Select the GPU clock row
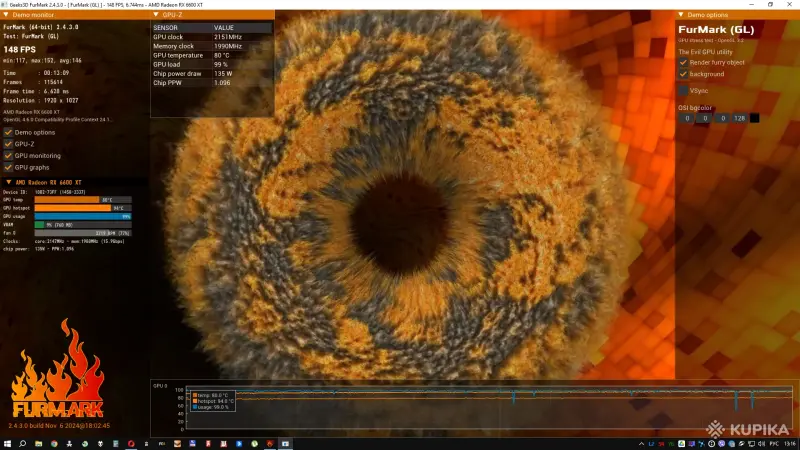Screen dimensions: 800x450 (x=212, y=37)
